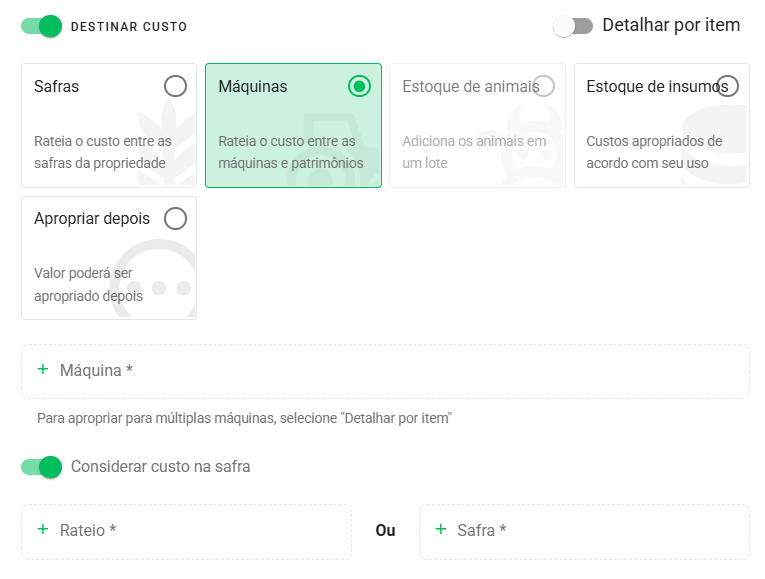The height and width of the screenshot is (579, 765).
Task: Click Custos apropriados de acordo com seu uso
Action: point(654,152)
